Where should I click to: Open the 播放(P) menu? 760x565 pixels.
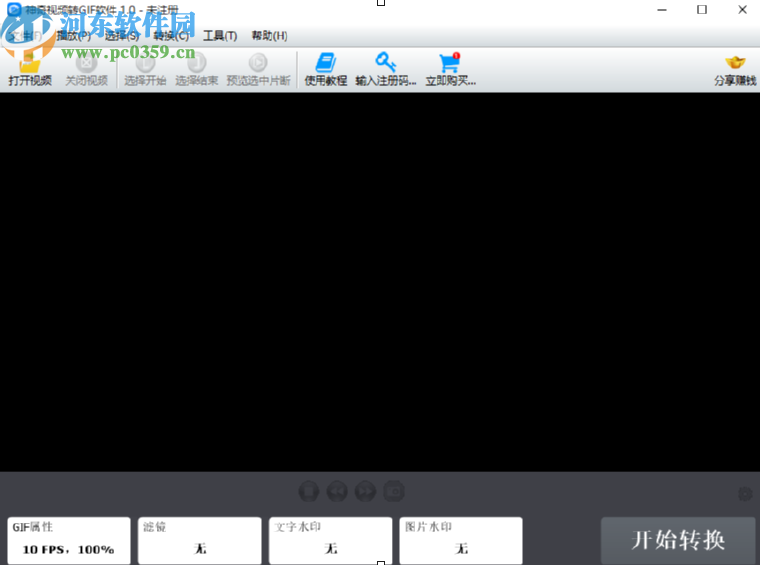tap(74, 35)
